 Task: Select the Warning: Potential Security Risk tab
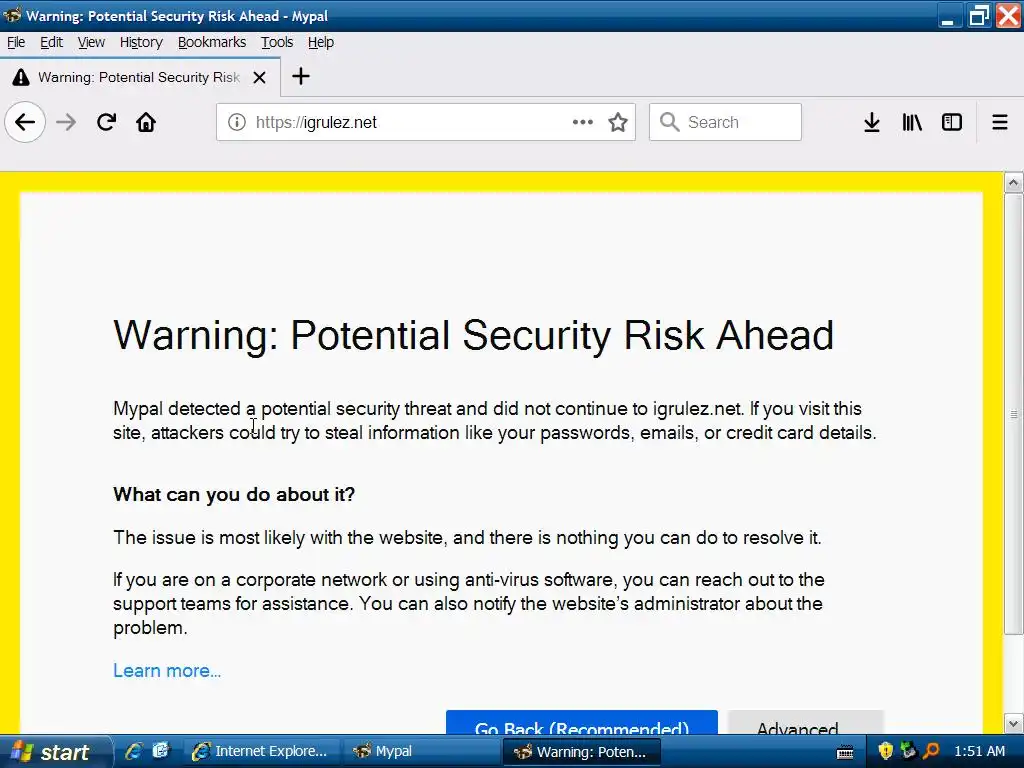[140, 78]
